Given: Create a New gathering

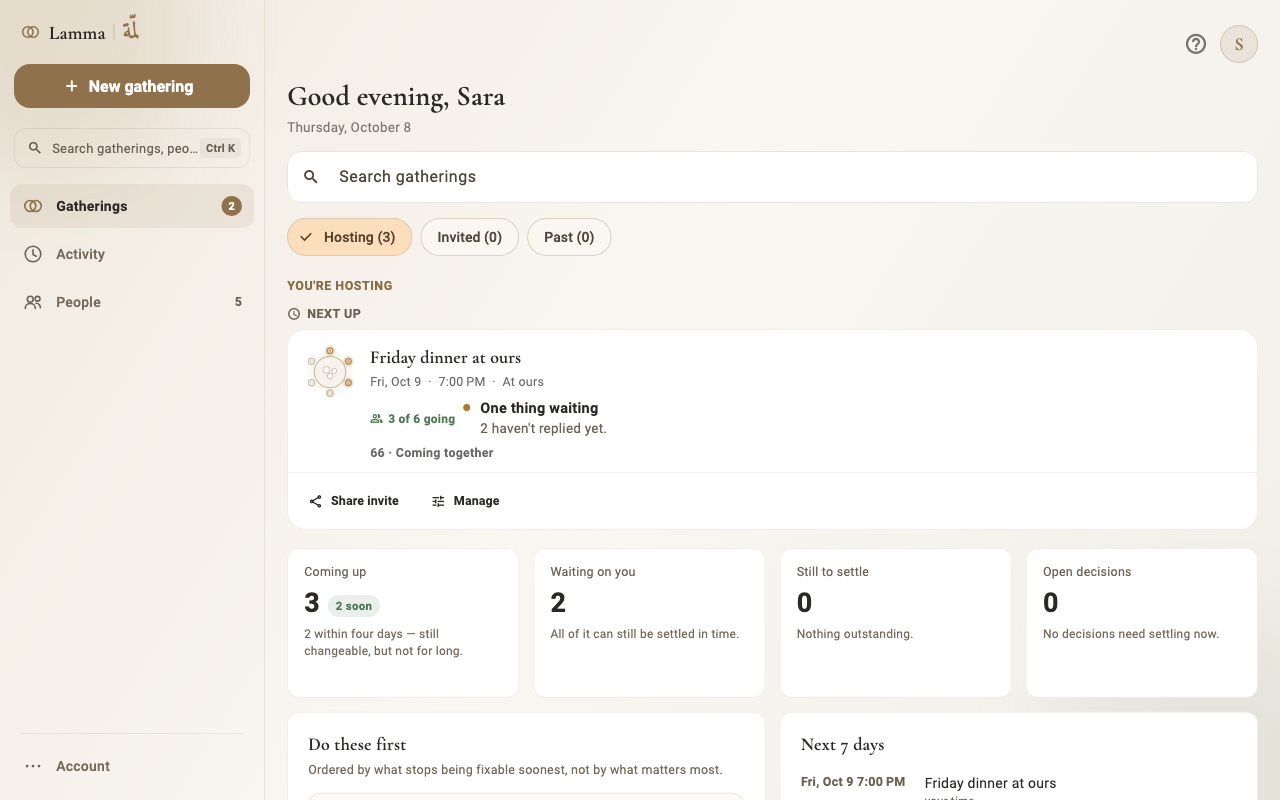Looking at the screenshot, I should (132, 86).
